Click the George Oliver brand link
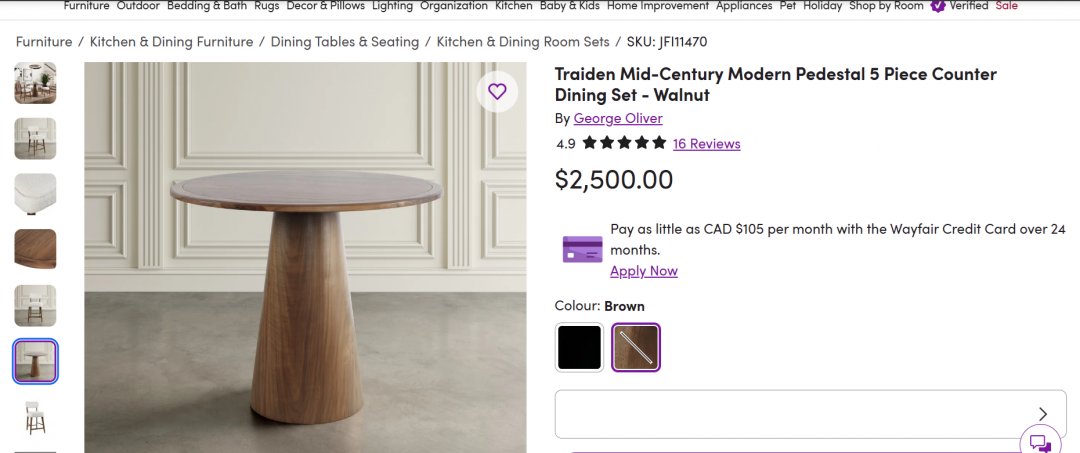 tap(618, 118)
